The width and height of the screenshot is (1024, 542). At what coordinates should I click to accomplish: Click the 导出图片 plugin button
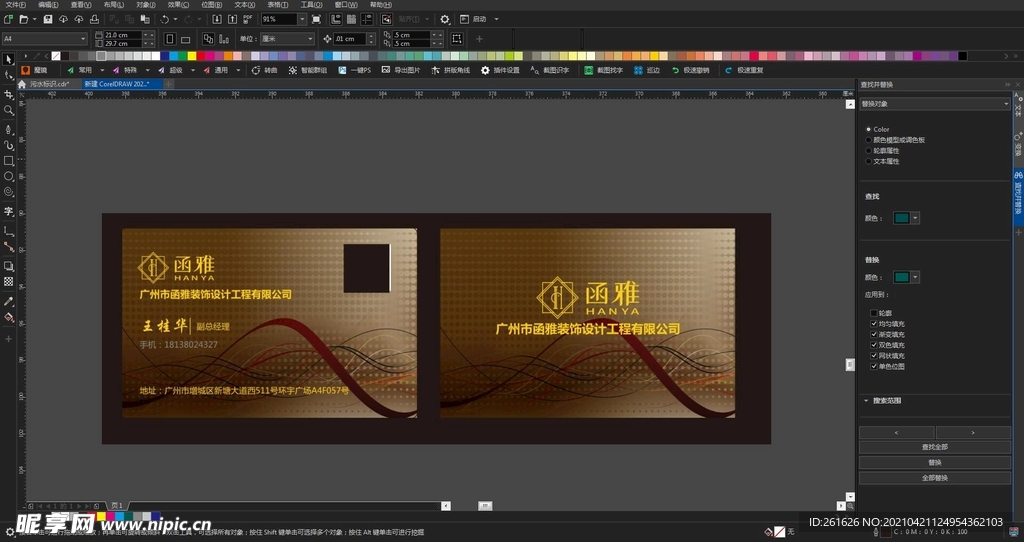click(x=401, y=71)
